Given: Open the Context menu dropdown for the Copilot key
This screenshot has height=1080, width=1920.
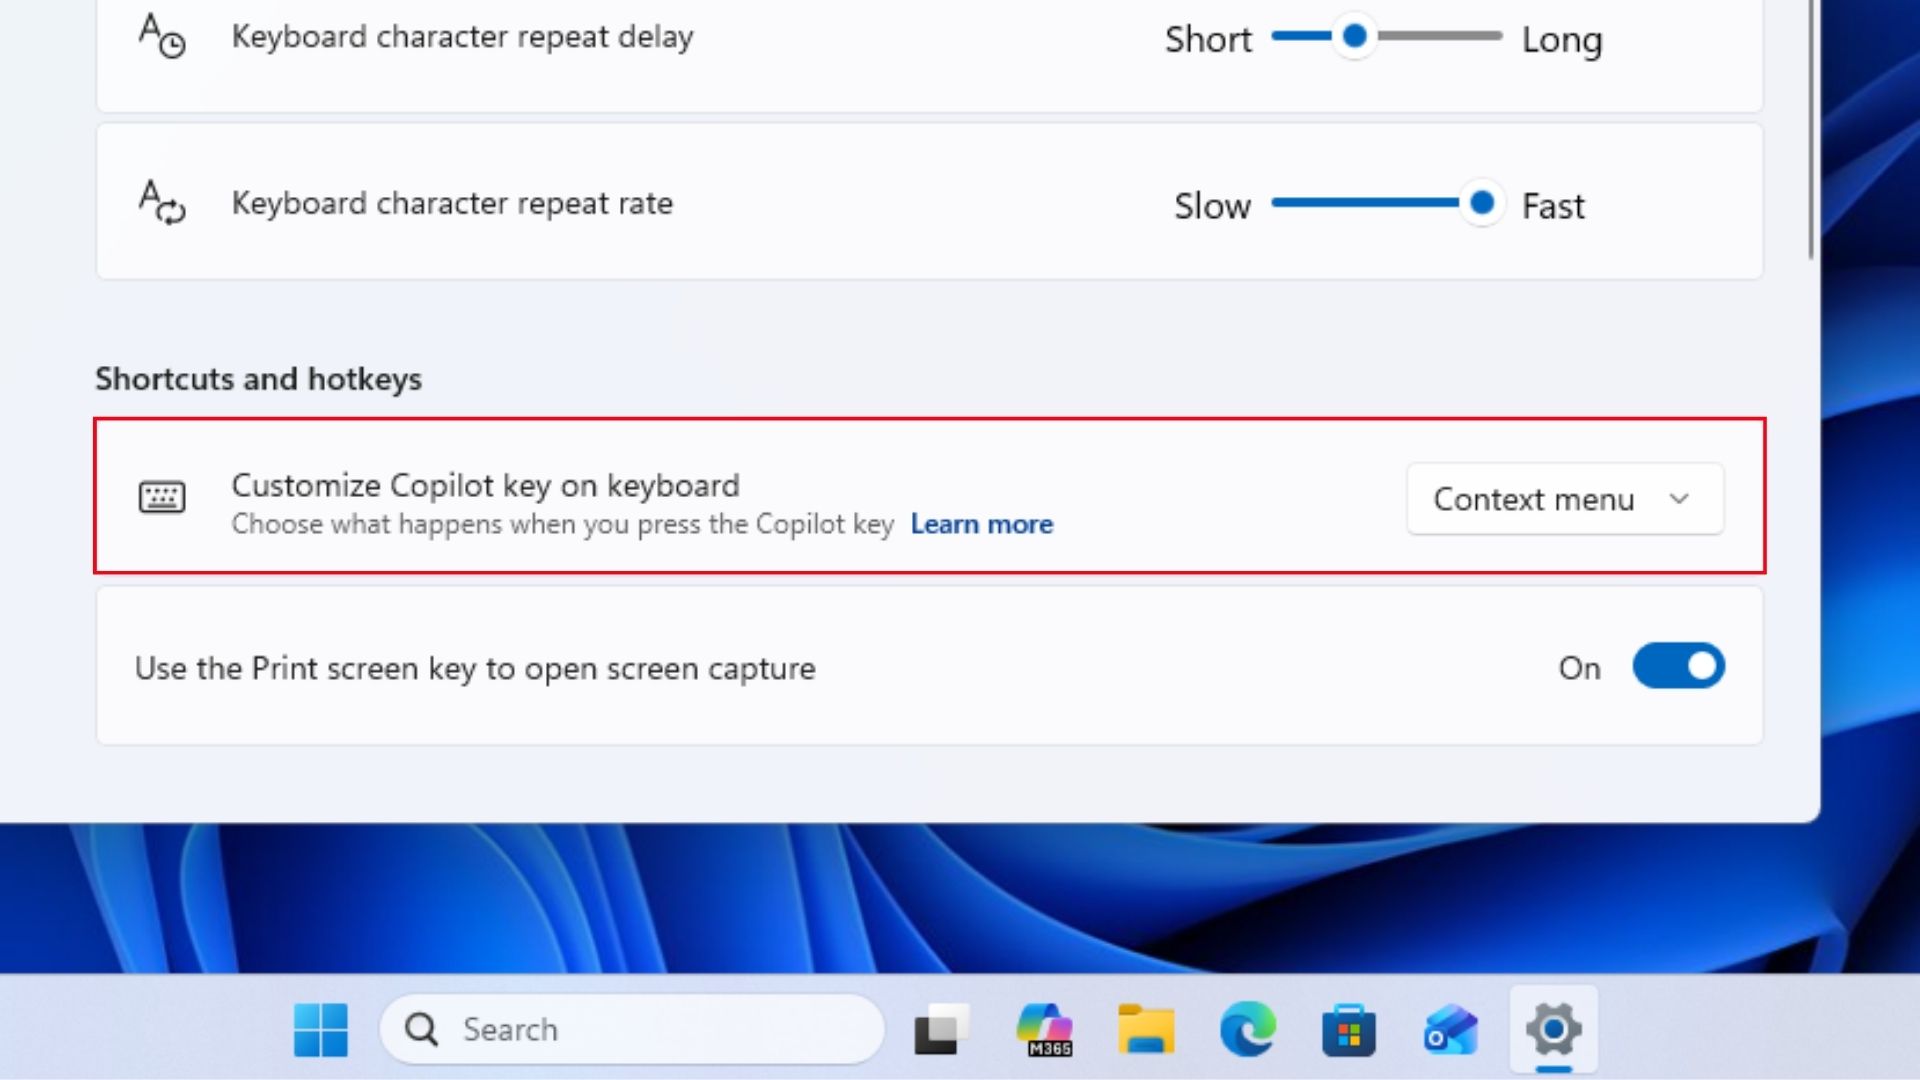Looking at the screenshot, I should pos(1565,499).
